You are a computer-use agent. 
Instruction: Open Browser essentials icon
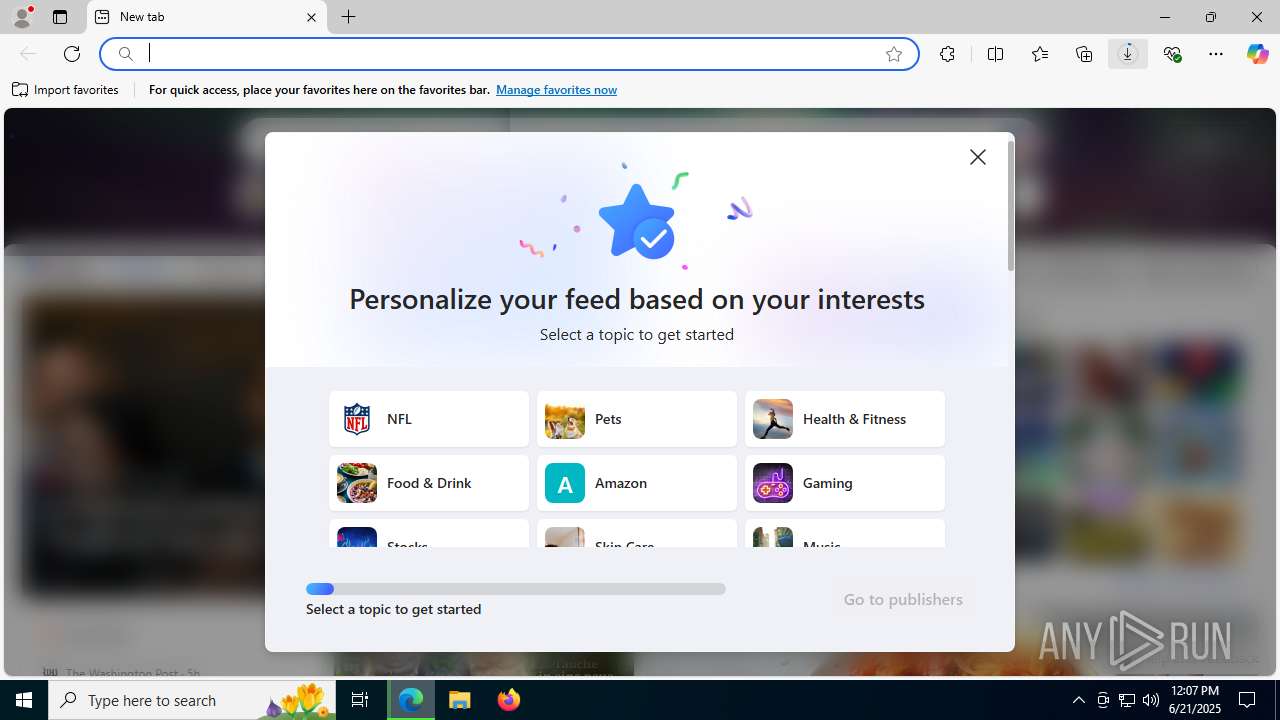(1172, 54)
